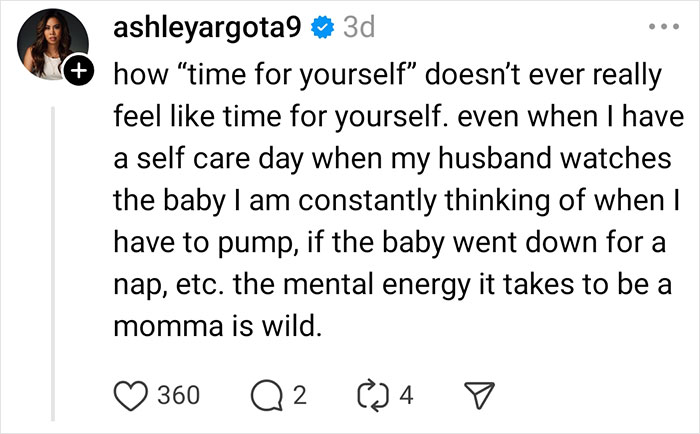
Task: View the 360 likes count
Action: click(179, 395)
